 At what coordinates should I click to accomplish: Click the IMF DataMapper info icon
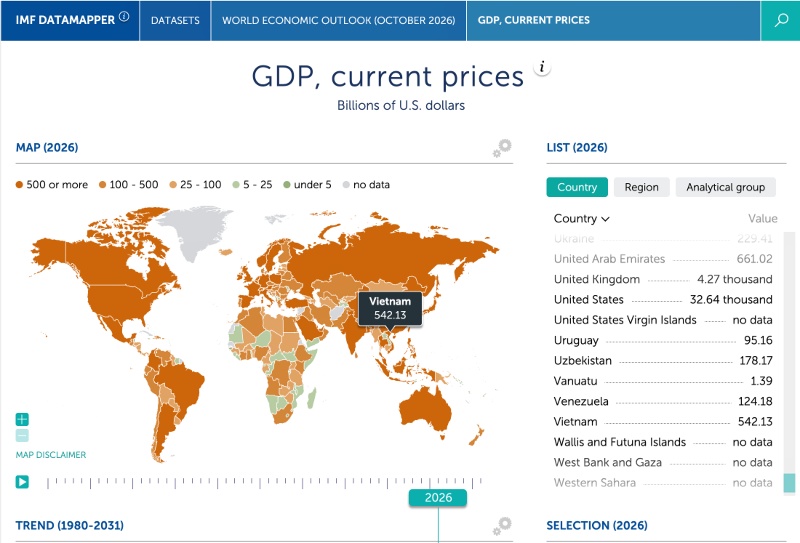(124, 16)
